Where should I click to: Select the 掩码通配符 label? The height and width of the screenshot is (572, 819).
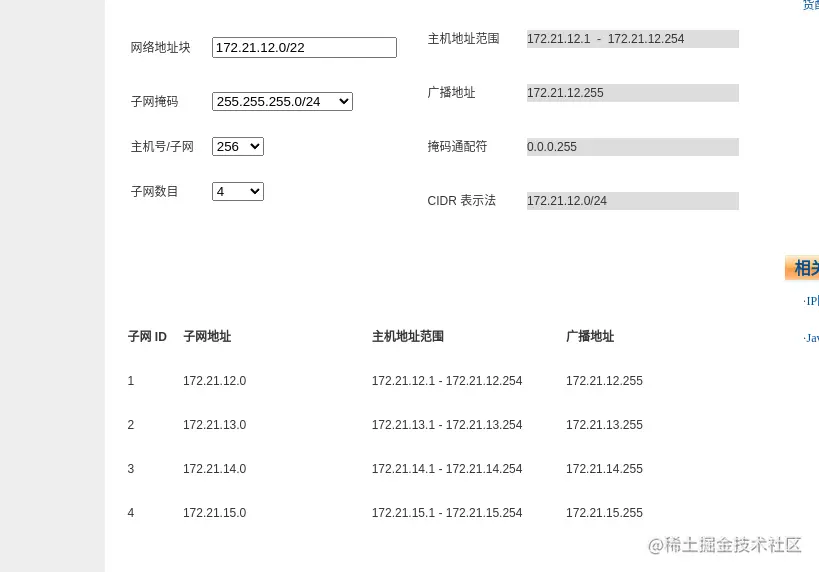pyautogui.click(x=457, y=146)
